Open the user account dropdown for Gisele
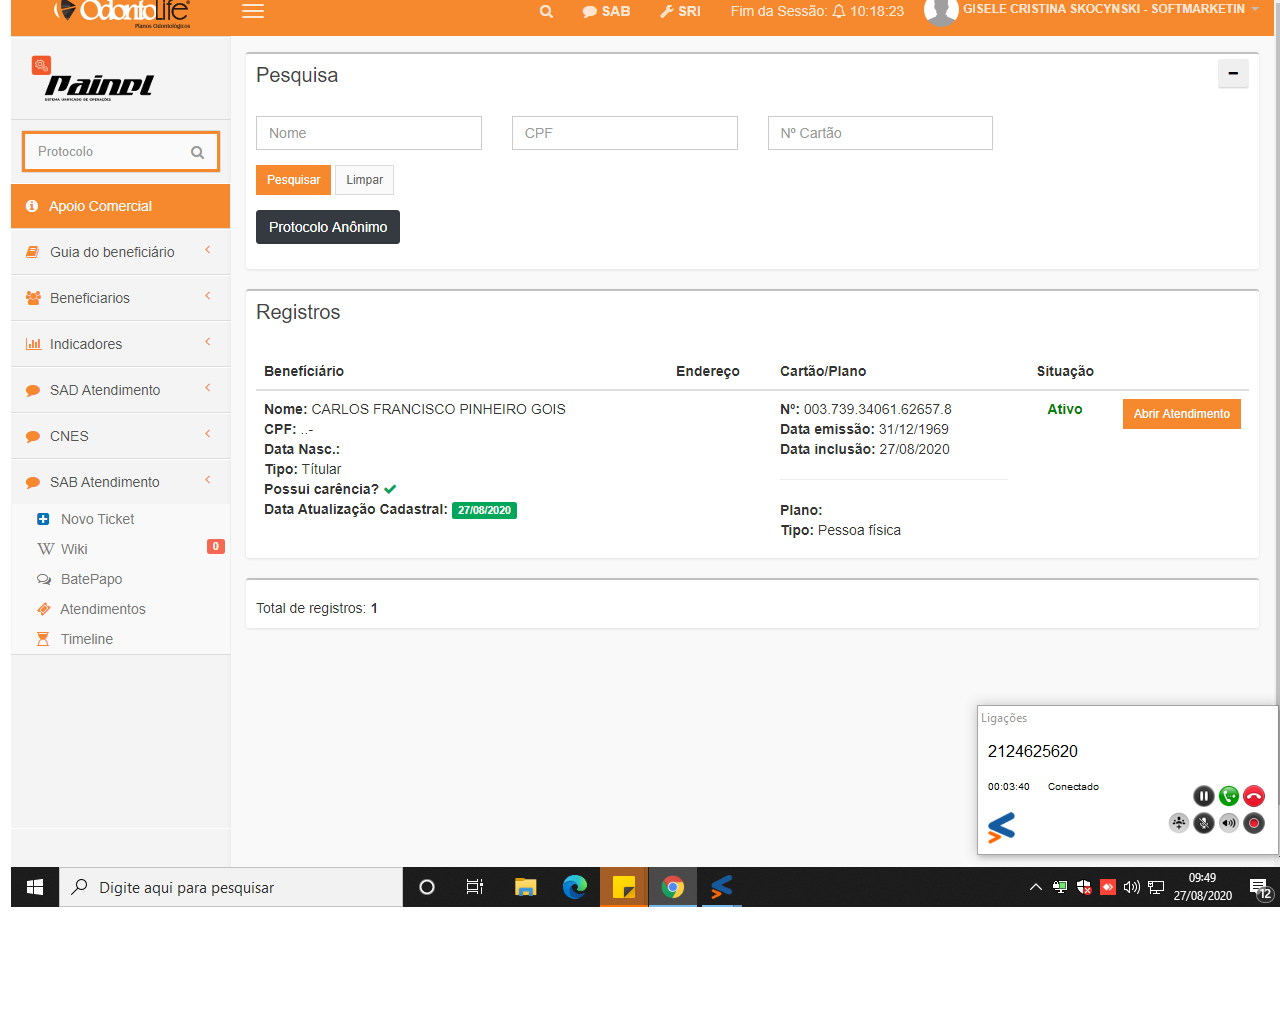The image size is (1280, 1024). [1100, 10]
